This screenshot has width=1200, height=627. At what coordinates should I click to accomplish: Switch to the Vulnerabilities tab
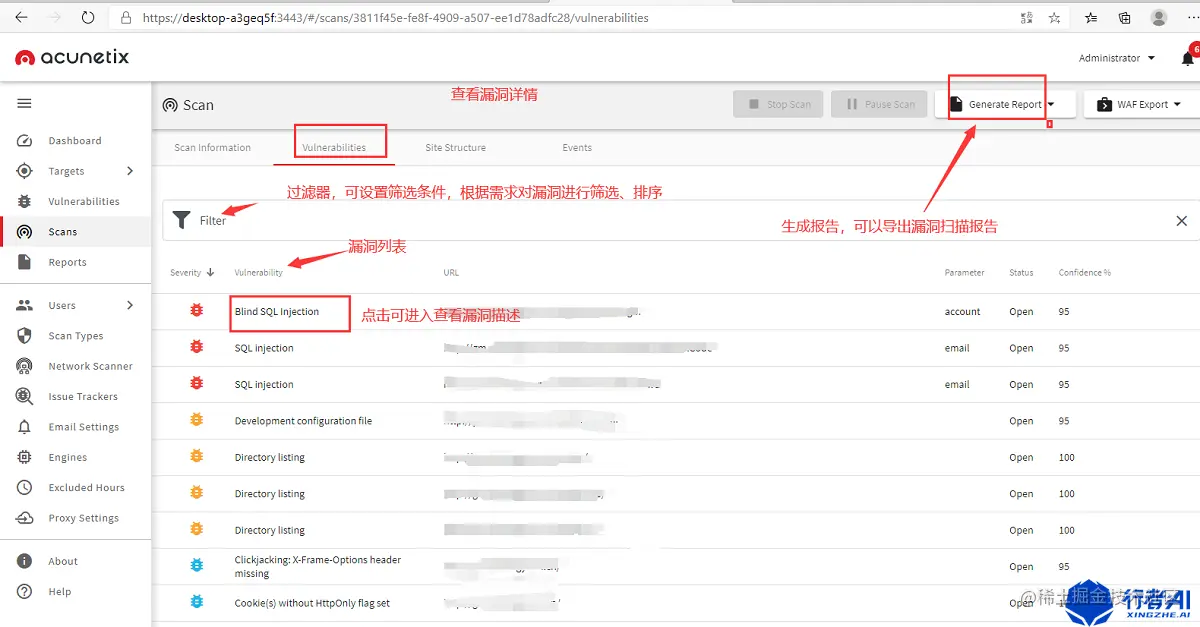tap(334, 147)
